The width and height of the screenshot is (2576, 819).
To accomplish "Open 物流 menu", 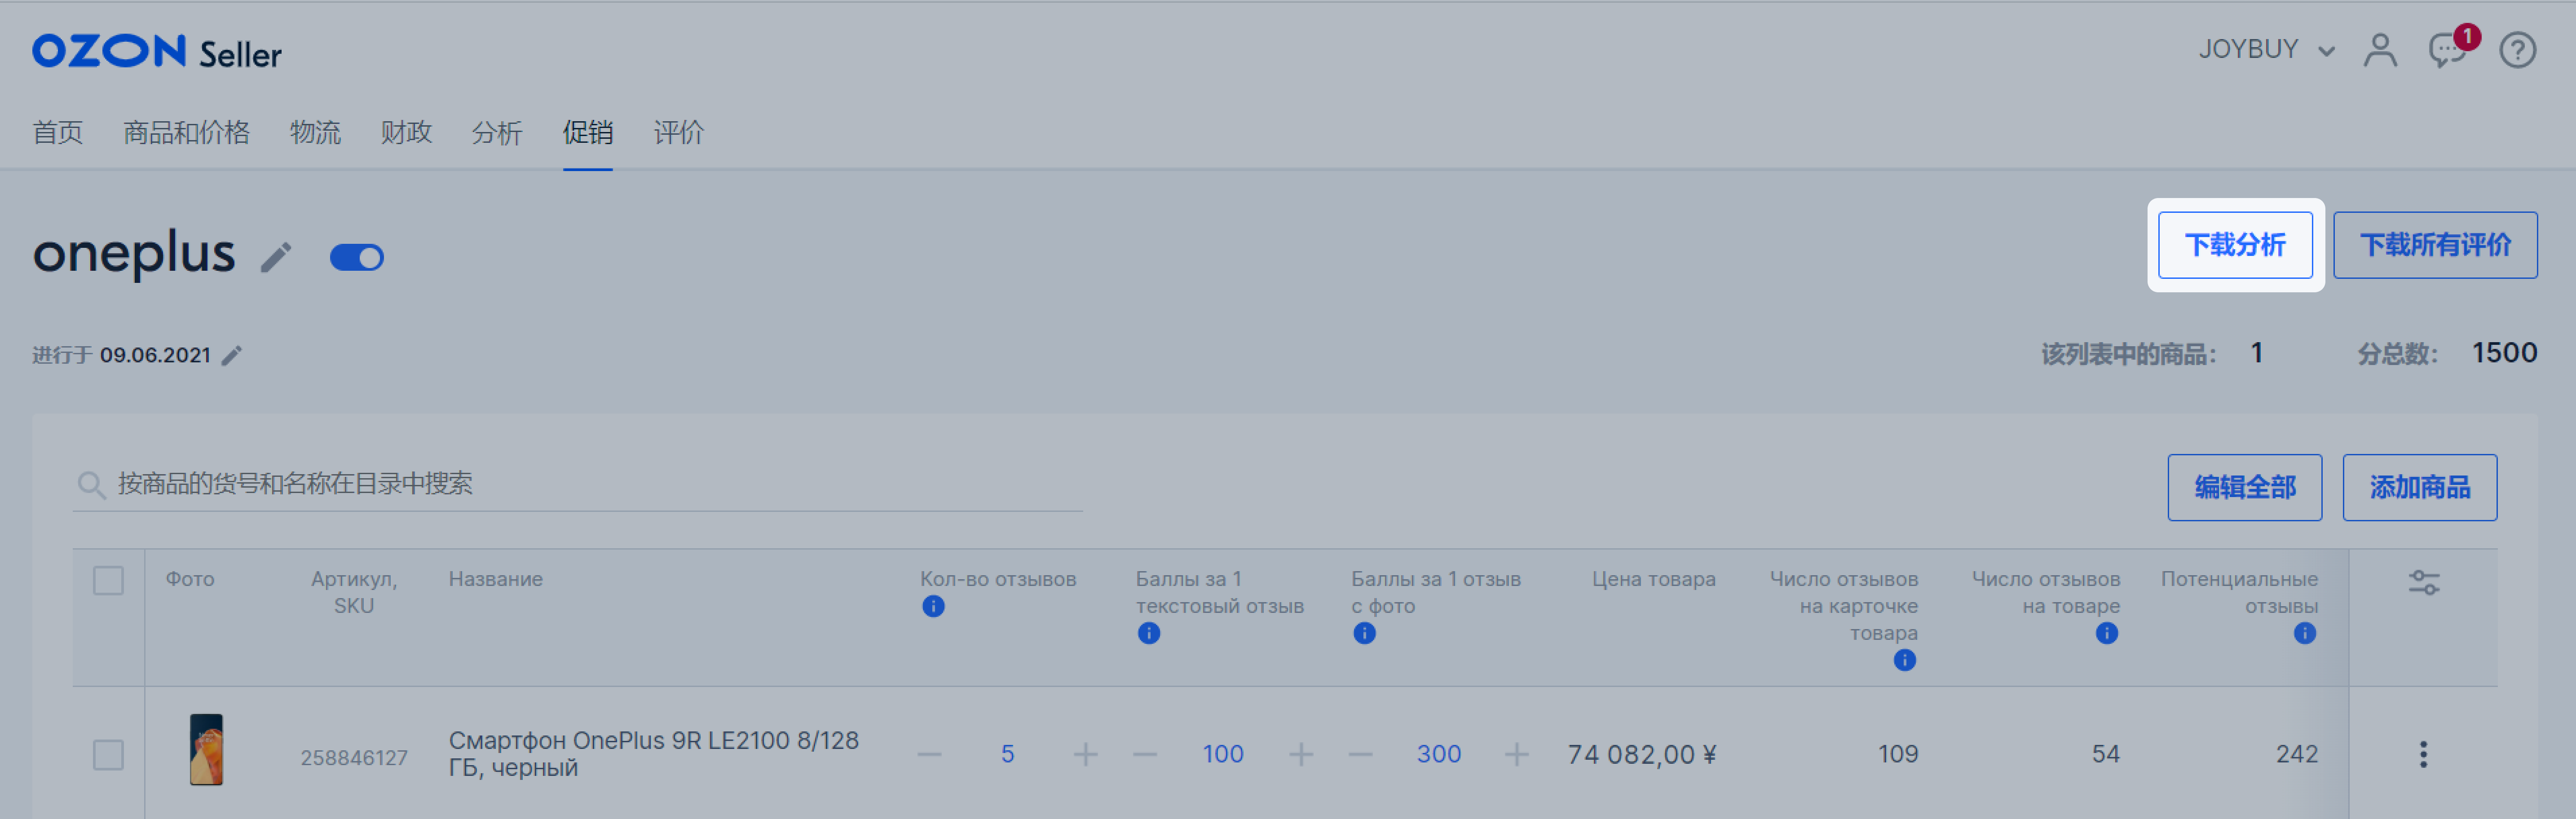I will point(315,133).
